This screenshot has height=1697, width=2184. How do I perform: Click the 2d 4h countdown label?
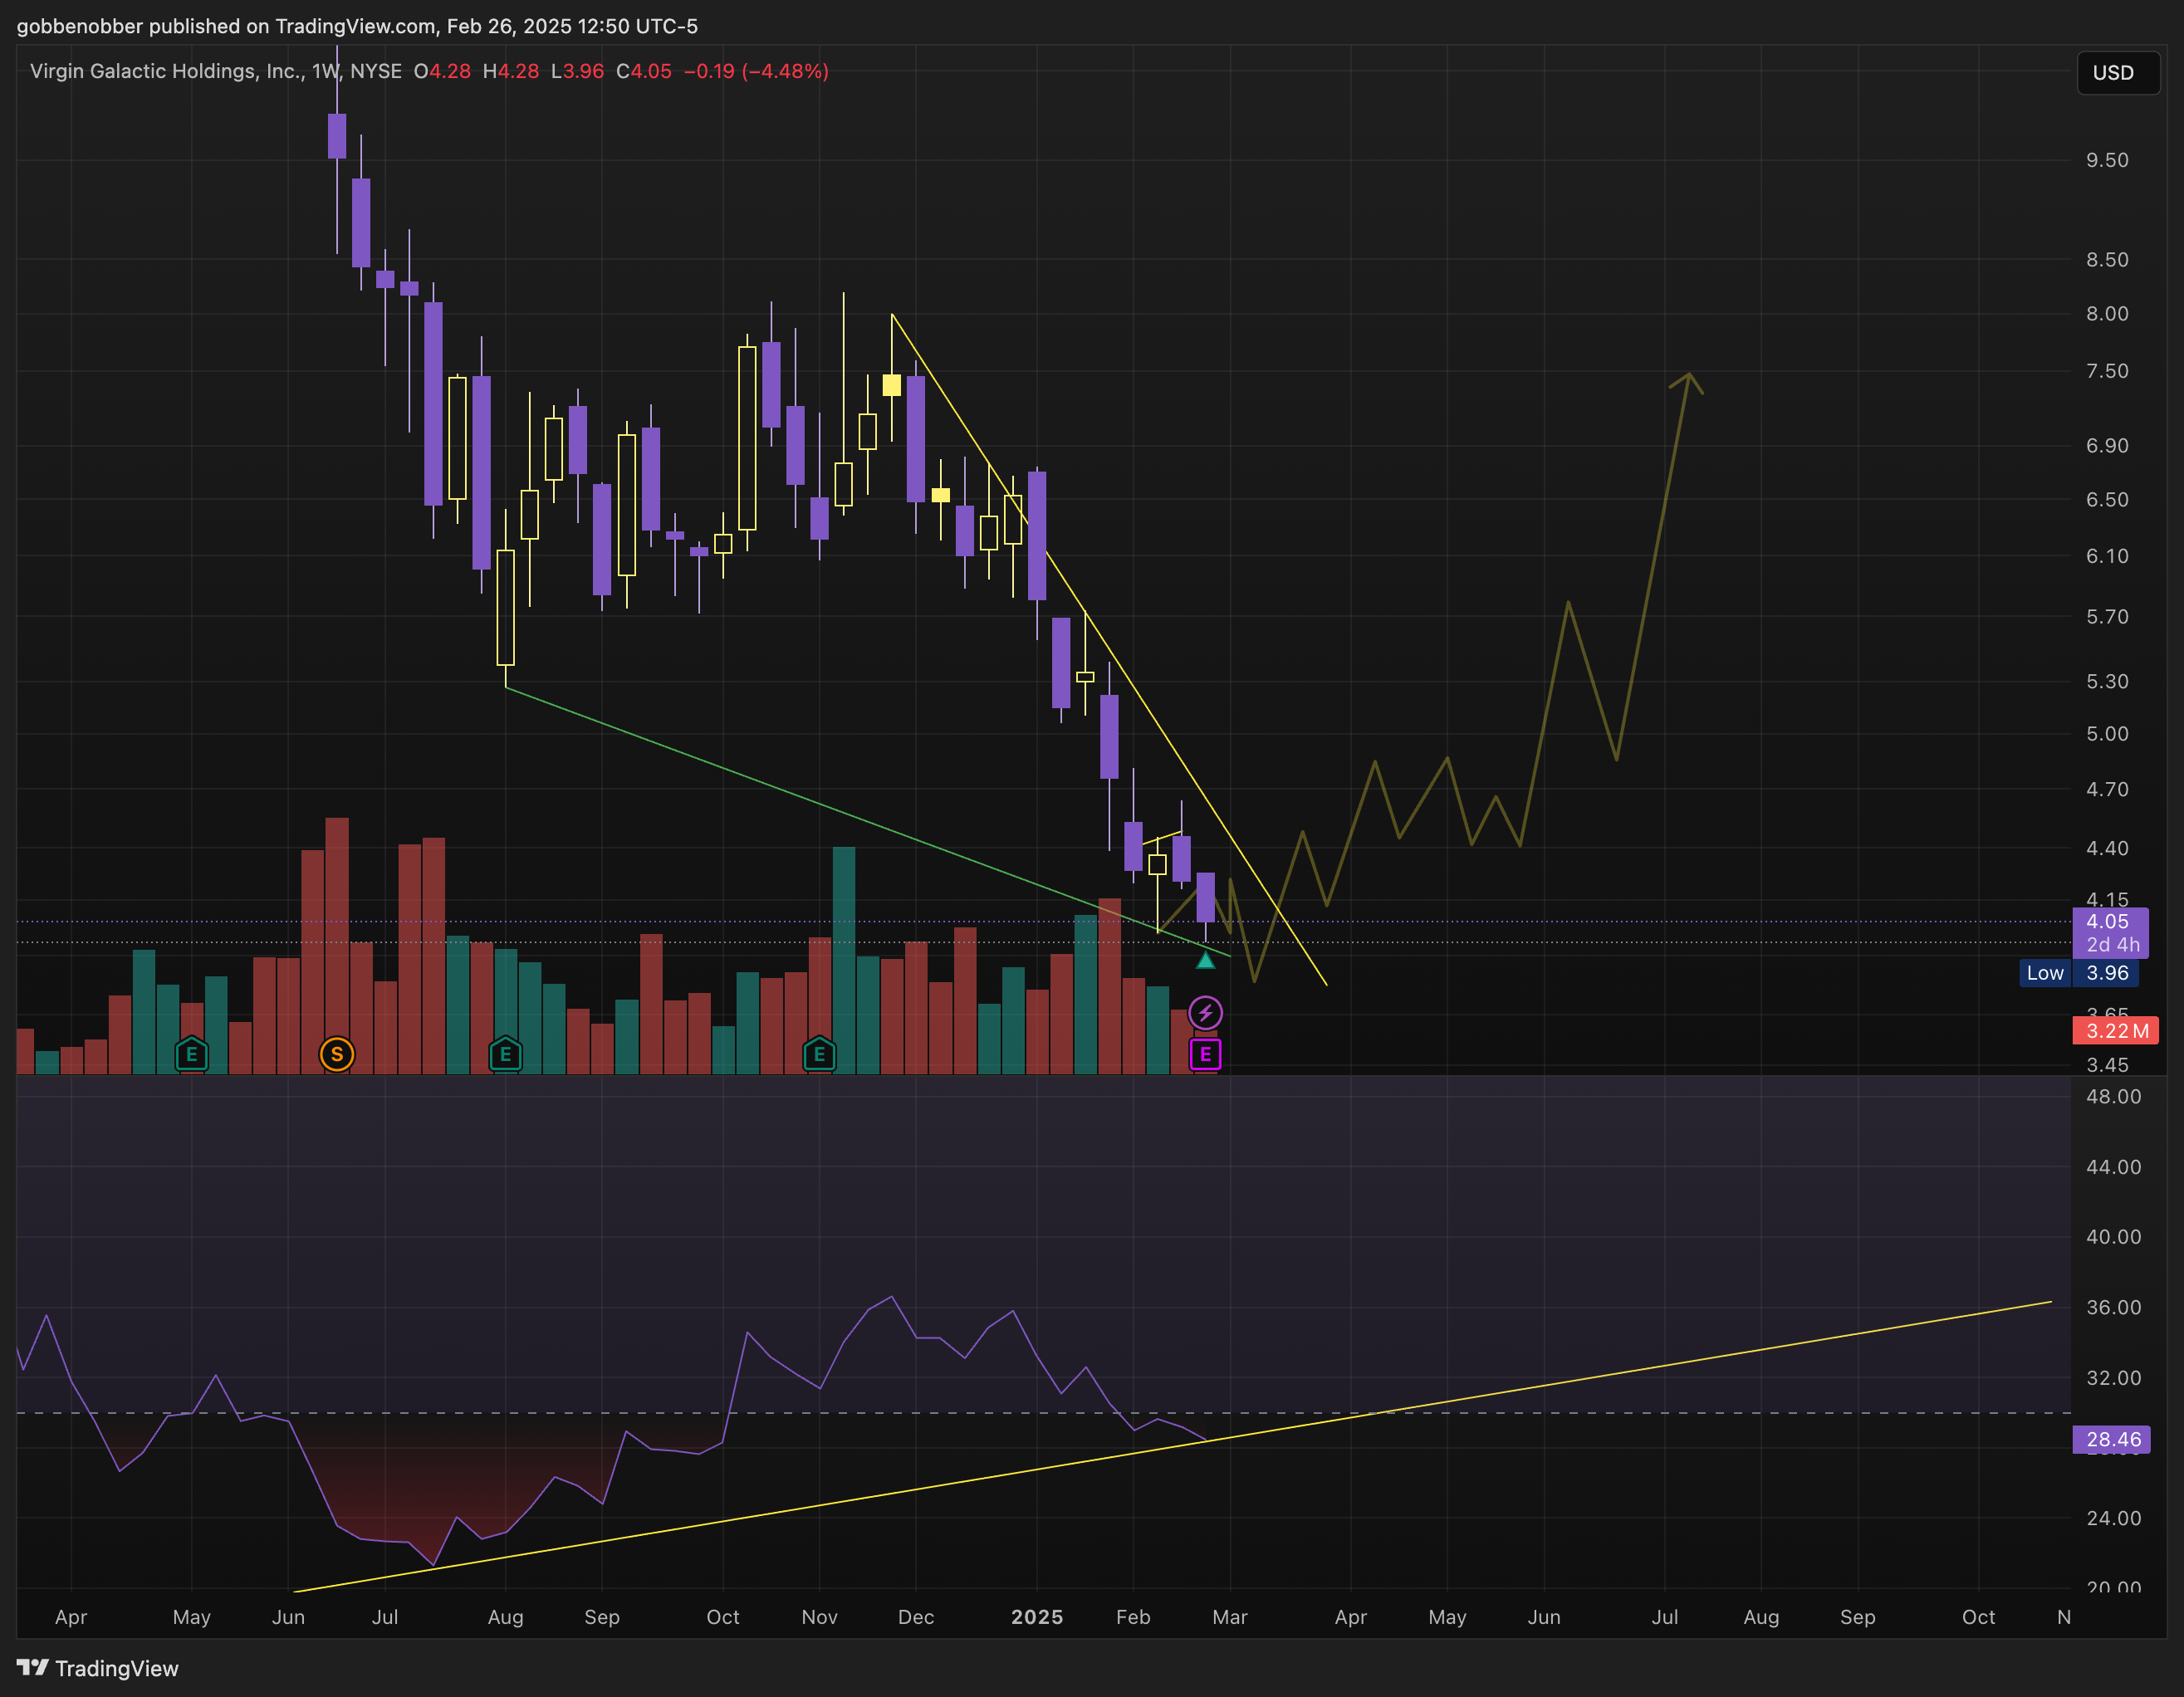[2112, 945]
